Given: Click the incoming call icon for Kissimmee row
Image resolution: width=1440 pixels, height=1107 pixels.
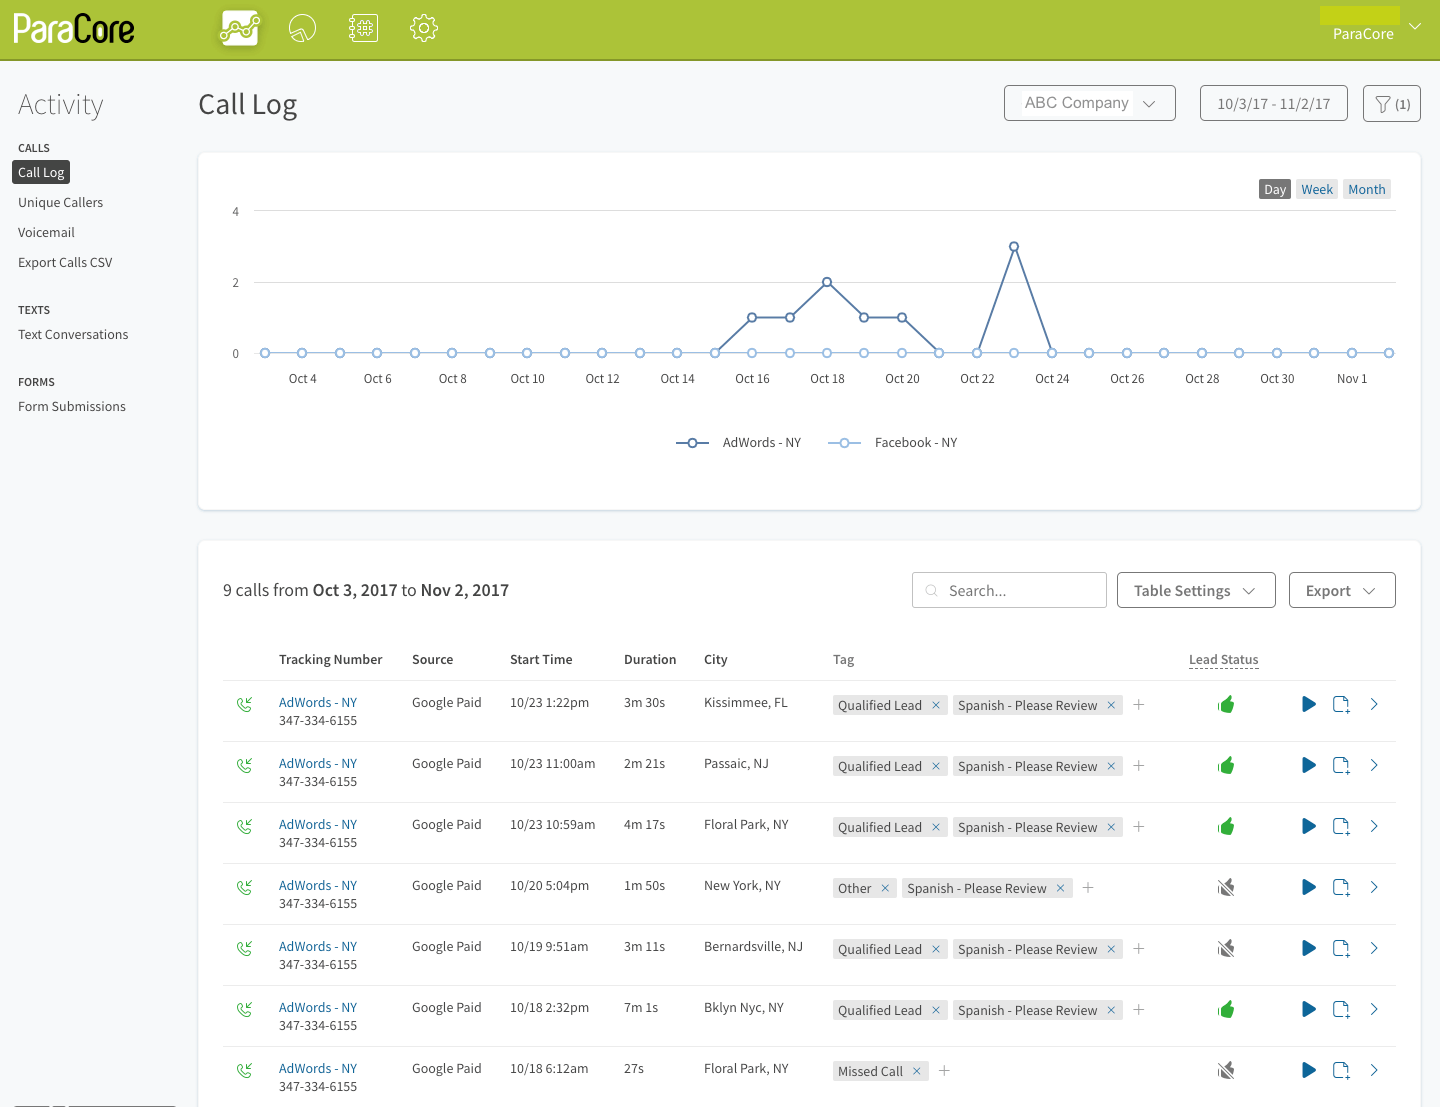Looking at the screenshot, I should (x=244, y=704).
